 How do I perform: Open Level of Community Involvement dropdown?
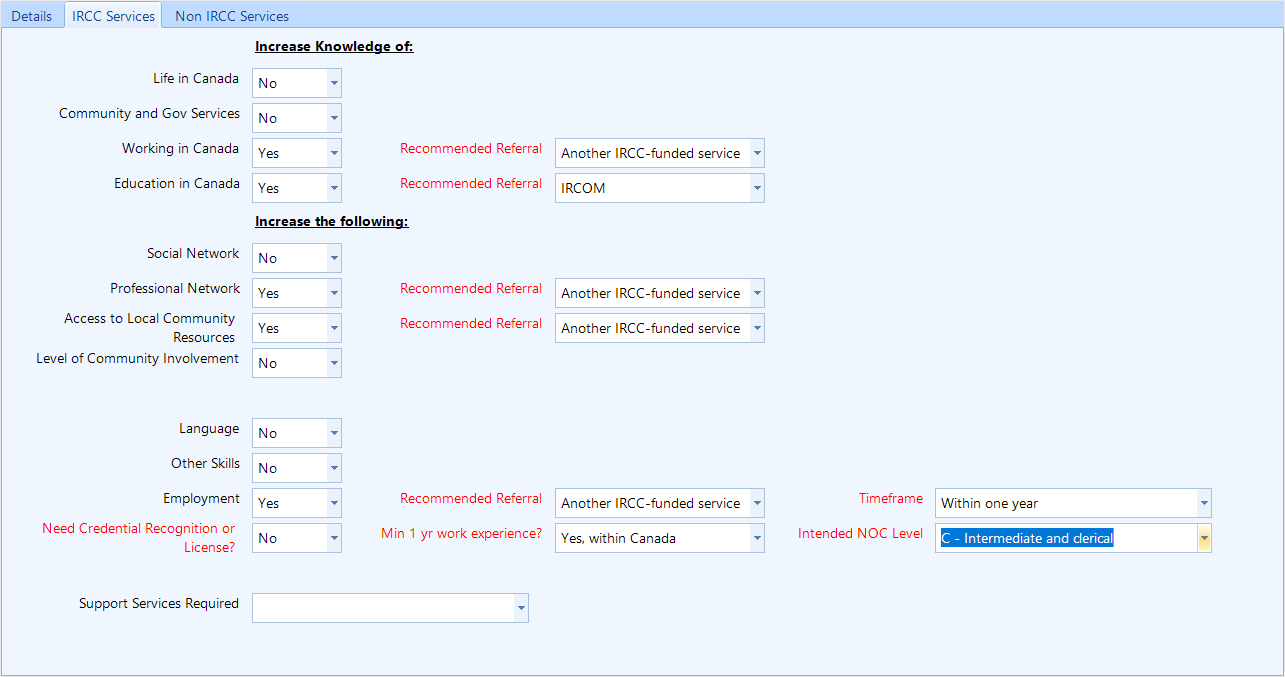334,363
